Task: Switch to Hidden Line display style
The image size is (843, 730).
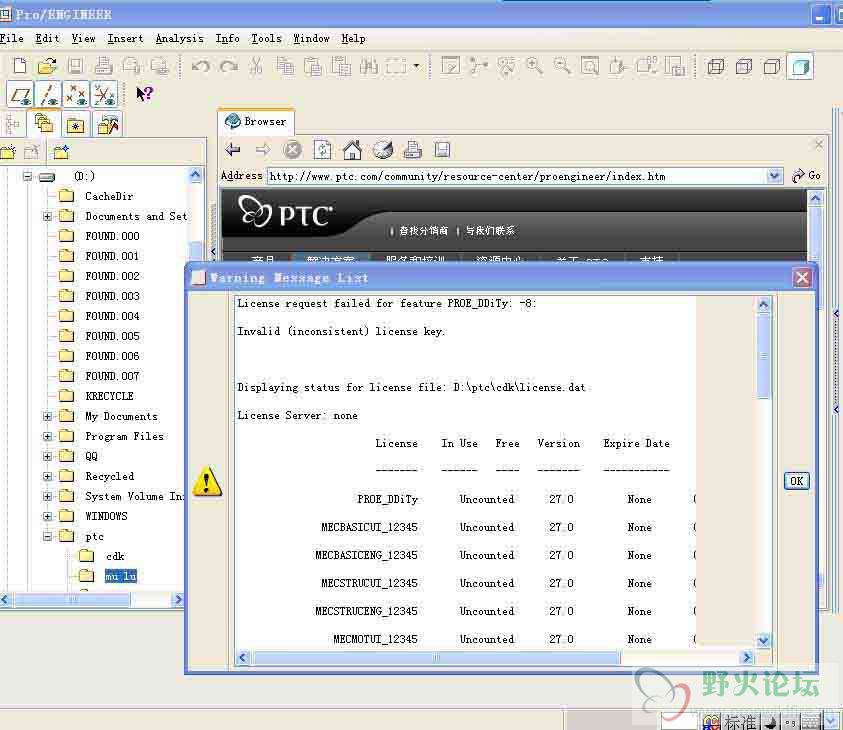Action: pos(744,66)
